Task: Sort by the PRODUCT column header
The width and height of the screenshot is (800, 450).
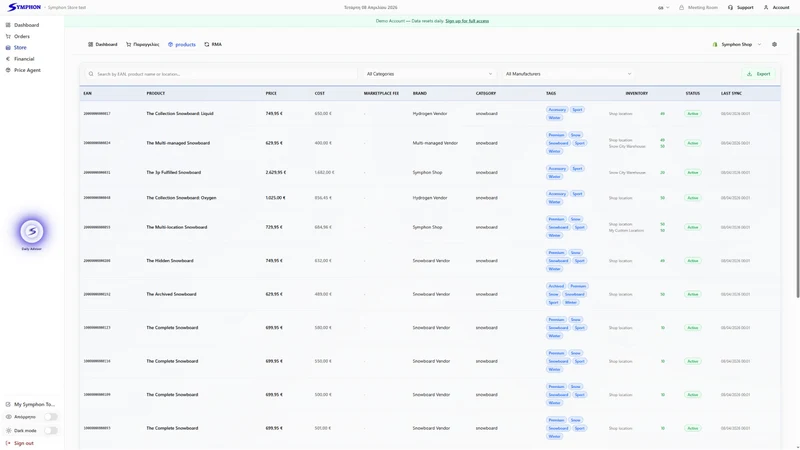Action: pyautogui.click(x=156, y=93)
